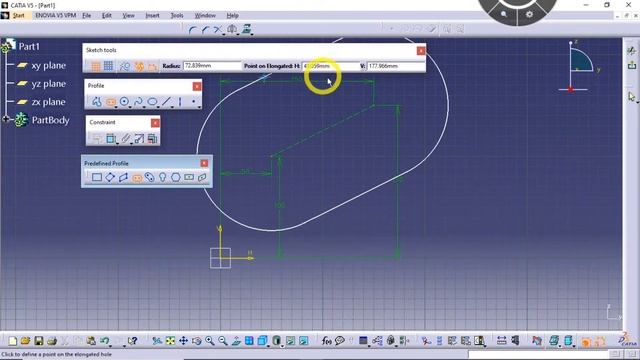Click the Fit All In icon
The width and height of the screenshot is (640, 360).
point(170,341)
